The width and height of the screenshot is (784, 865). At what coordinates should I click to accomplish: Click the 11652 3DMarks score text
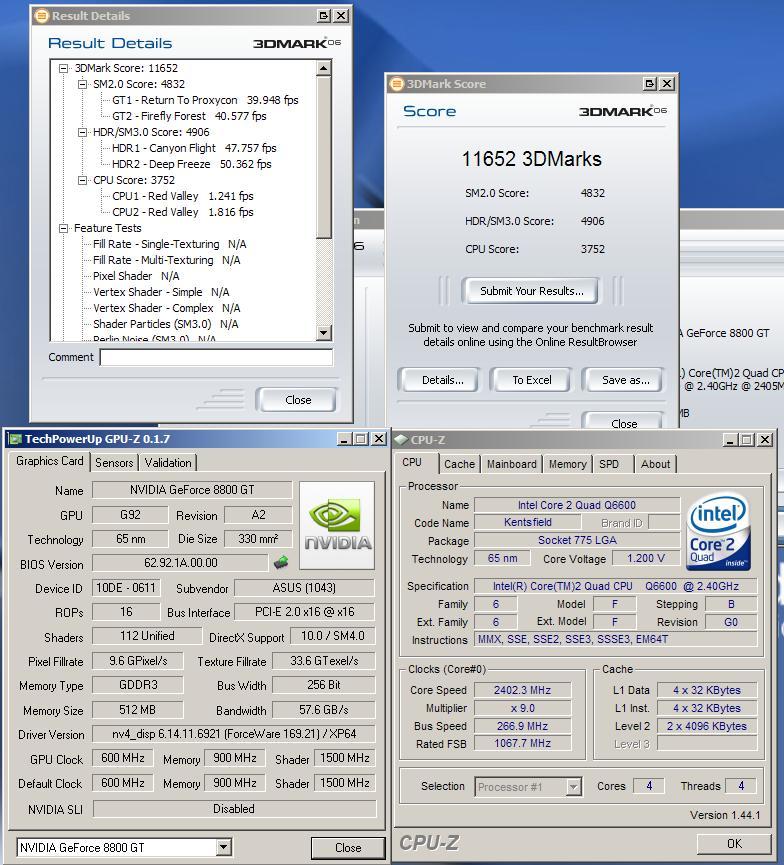(x=531, y=159)
